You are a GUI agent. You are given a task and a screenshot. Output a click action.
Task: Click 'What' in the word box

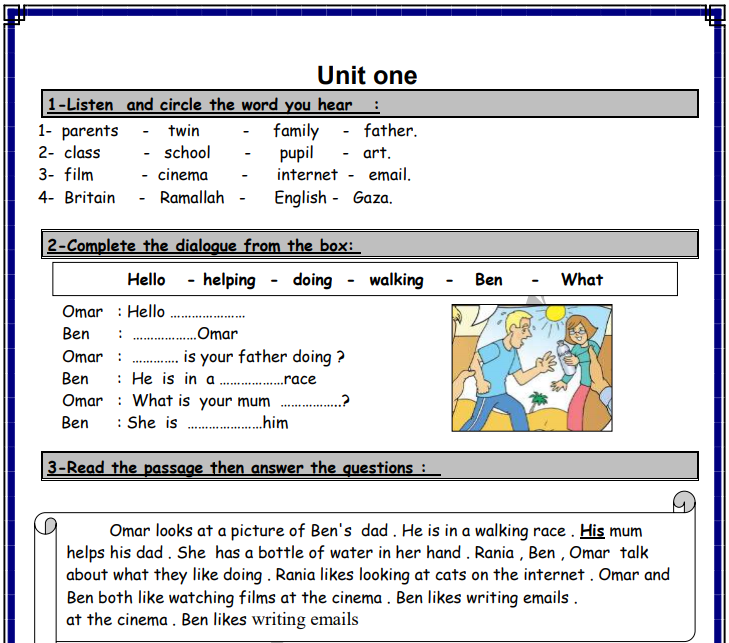click(582, 280)
